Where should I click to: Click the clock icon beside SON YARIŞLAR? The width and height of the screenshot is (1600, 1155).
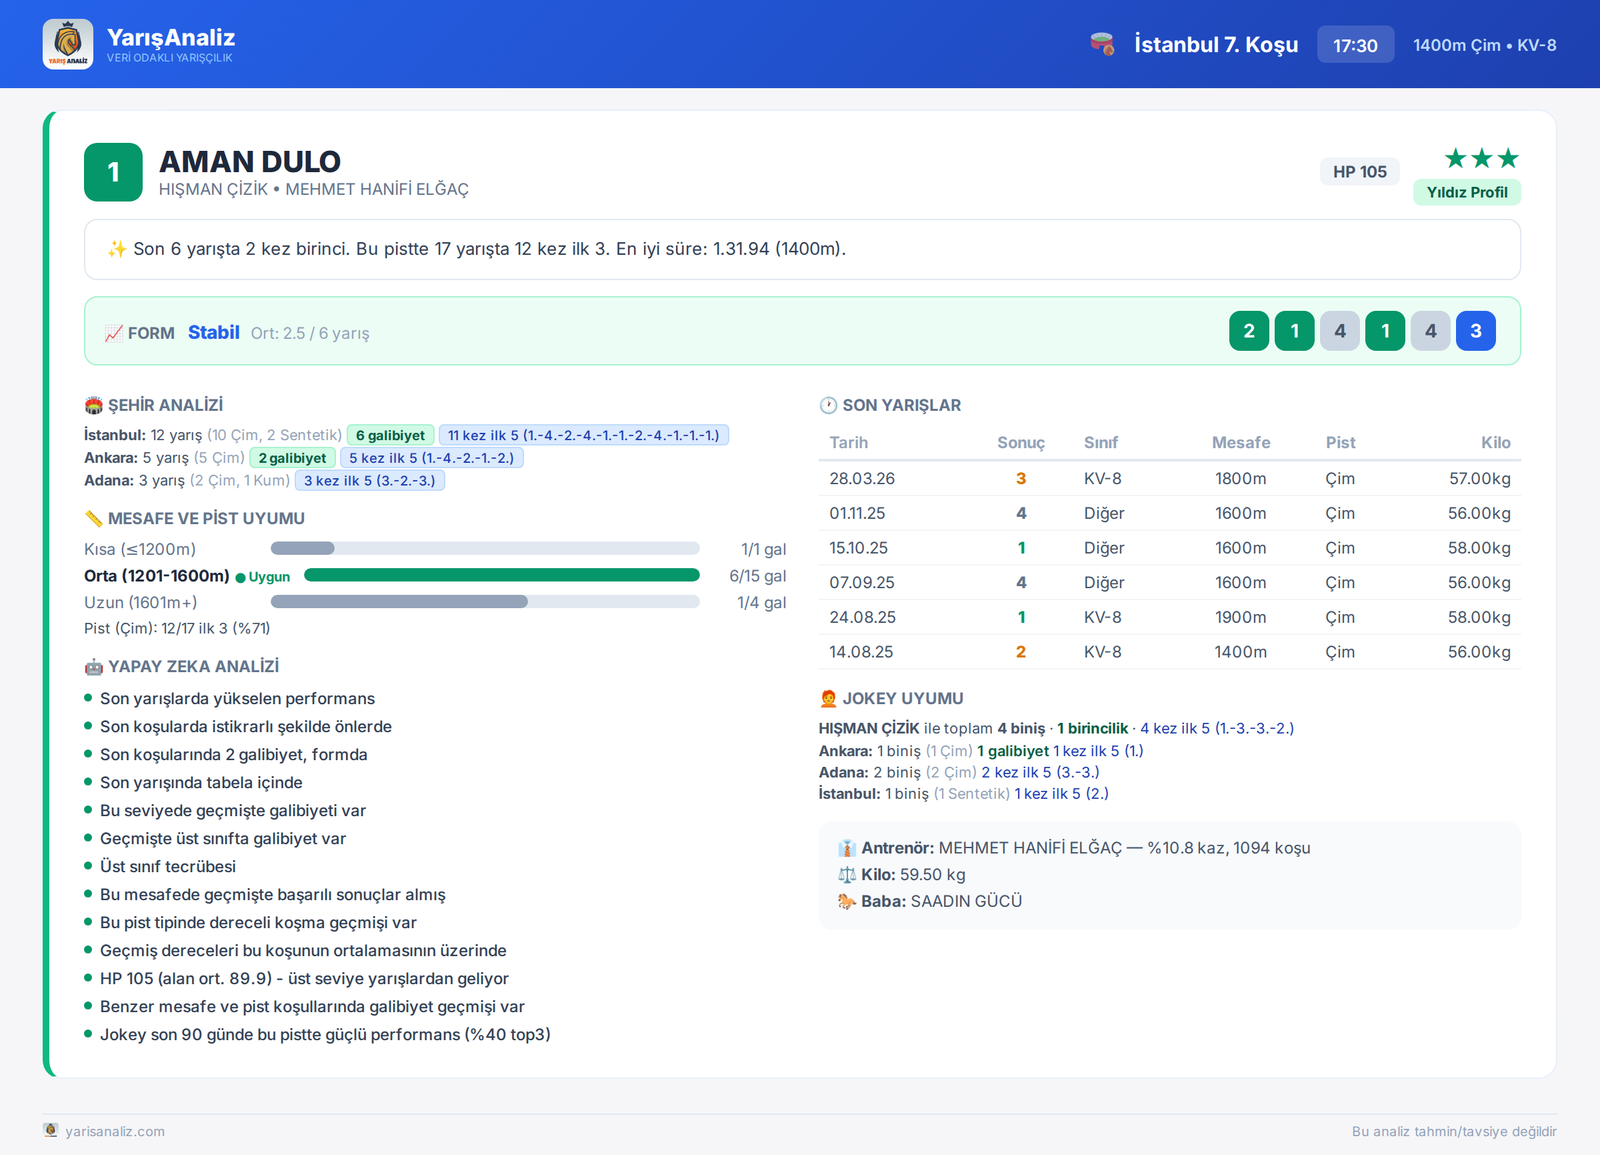point(828,405)
